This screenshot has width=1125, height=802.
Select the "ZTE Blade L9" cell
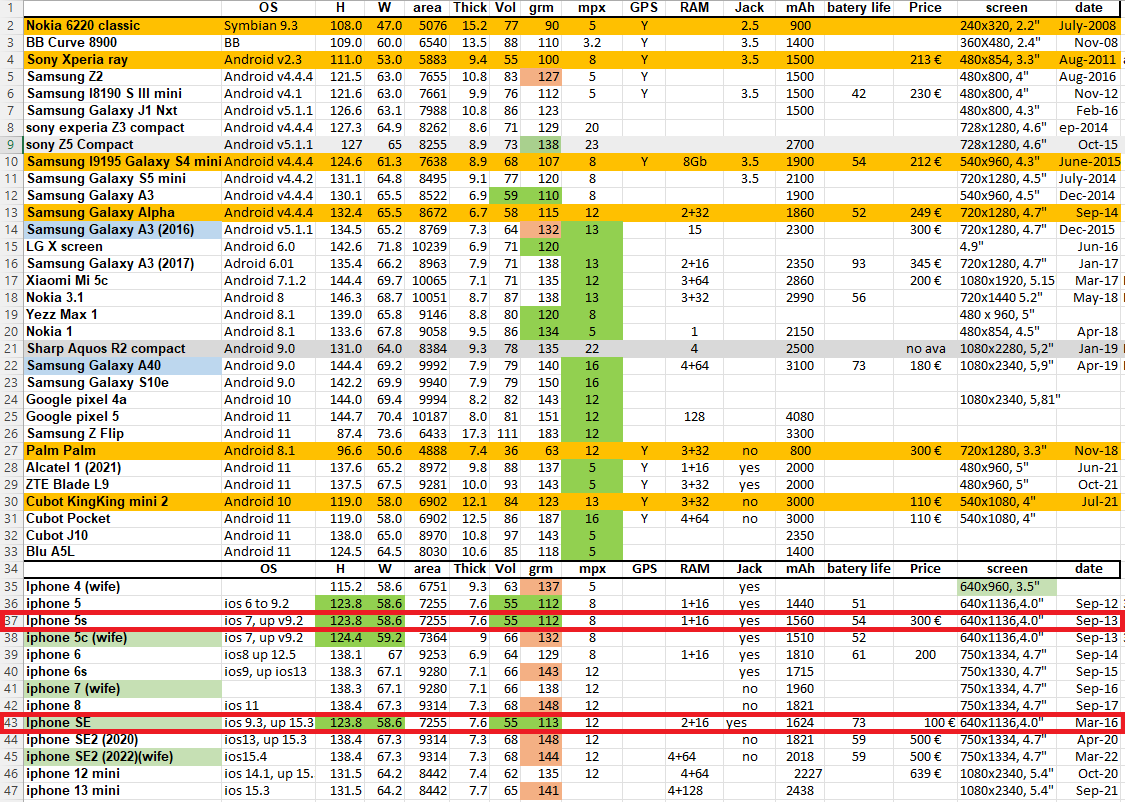(123, 485)
